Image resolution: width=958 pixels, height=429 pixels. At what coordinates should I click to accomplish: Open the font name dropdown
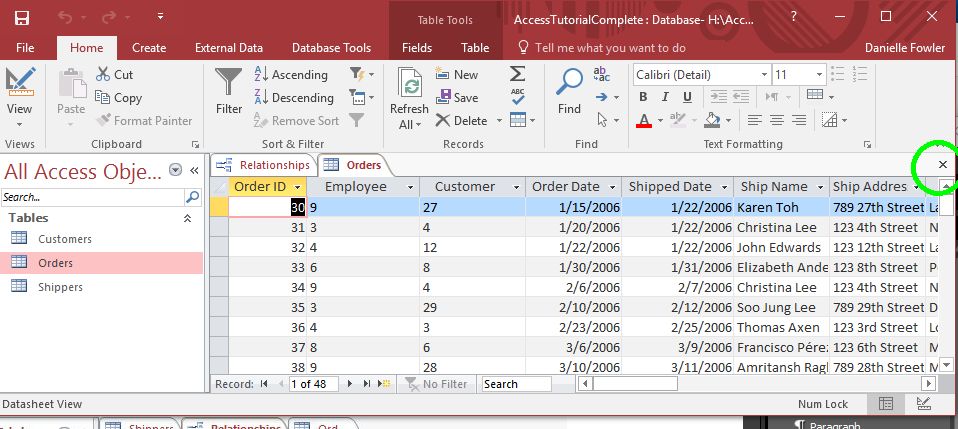tap(763, 75)
